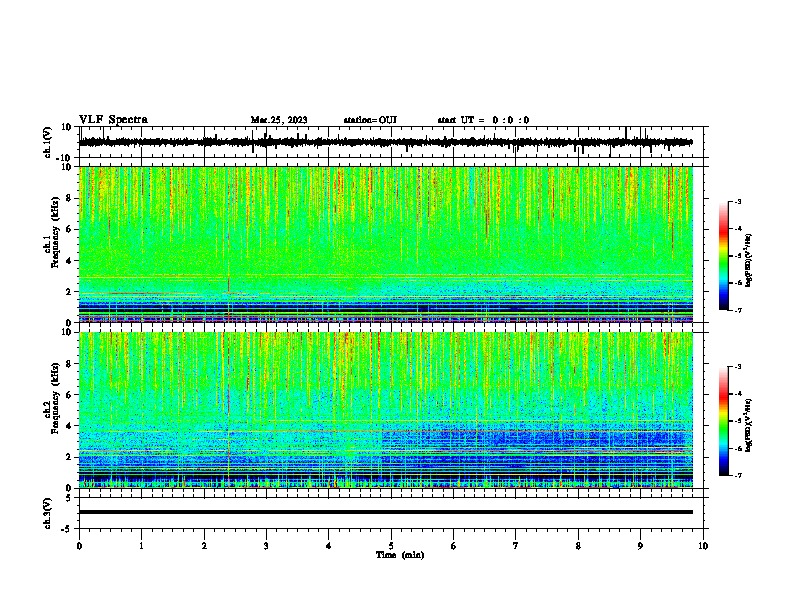Click tick label "5" on the Time axis
Image resolution: width=792 pixels, height=612 pixels.
[391, 546]
